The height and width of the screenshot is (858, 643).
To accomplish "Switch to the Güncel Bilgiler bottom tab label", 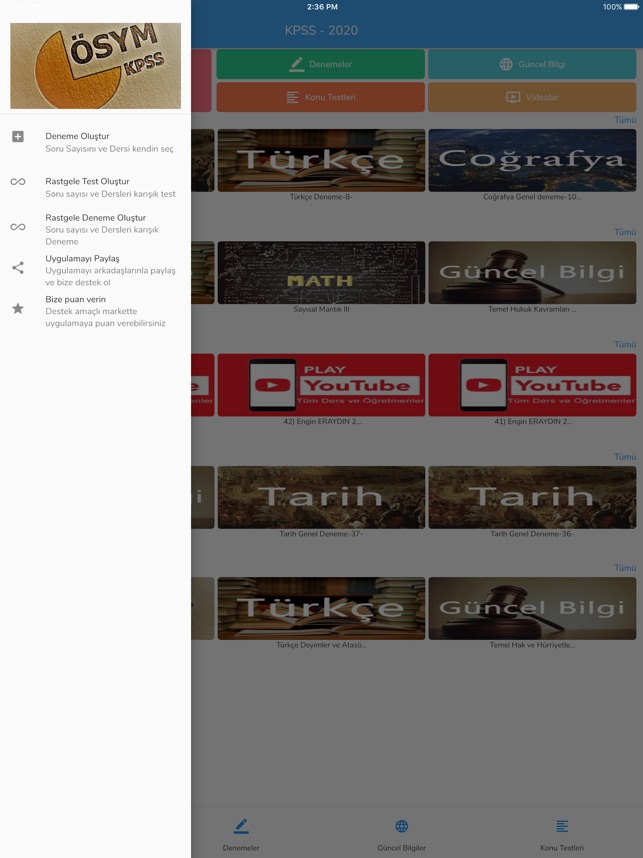I will 402,848.
